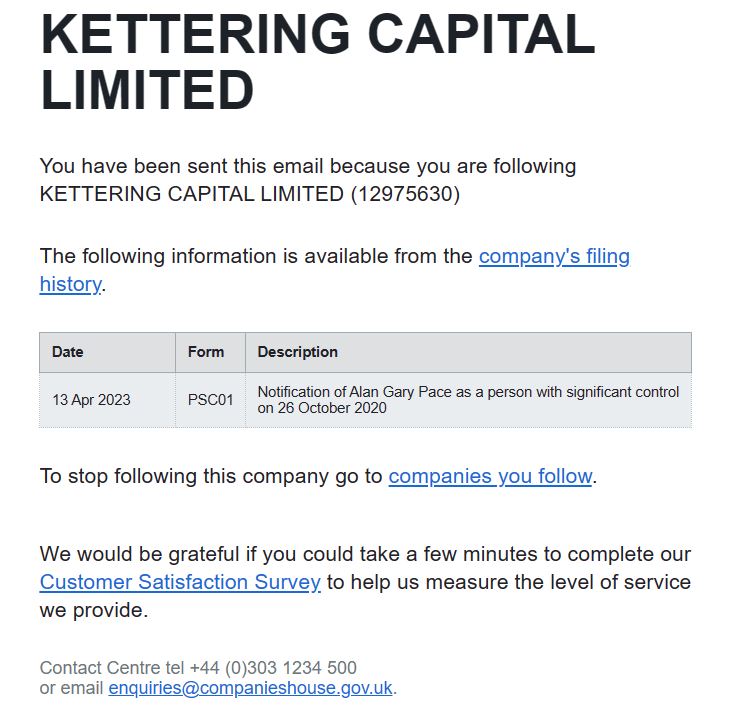Click the Form column header
The image size is (737, 720).
click(x=206, y=352)
